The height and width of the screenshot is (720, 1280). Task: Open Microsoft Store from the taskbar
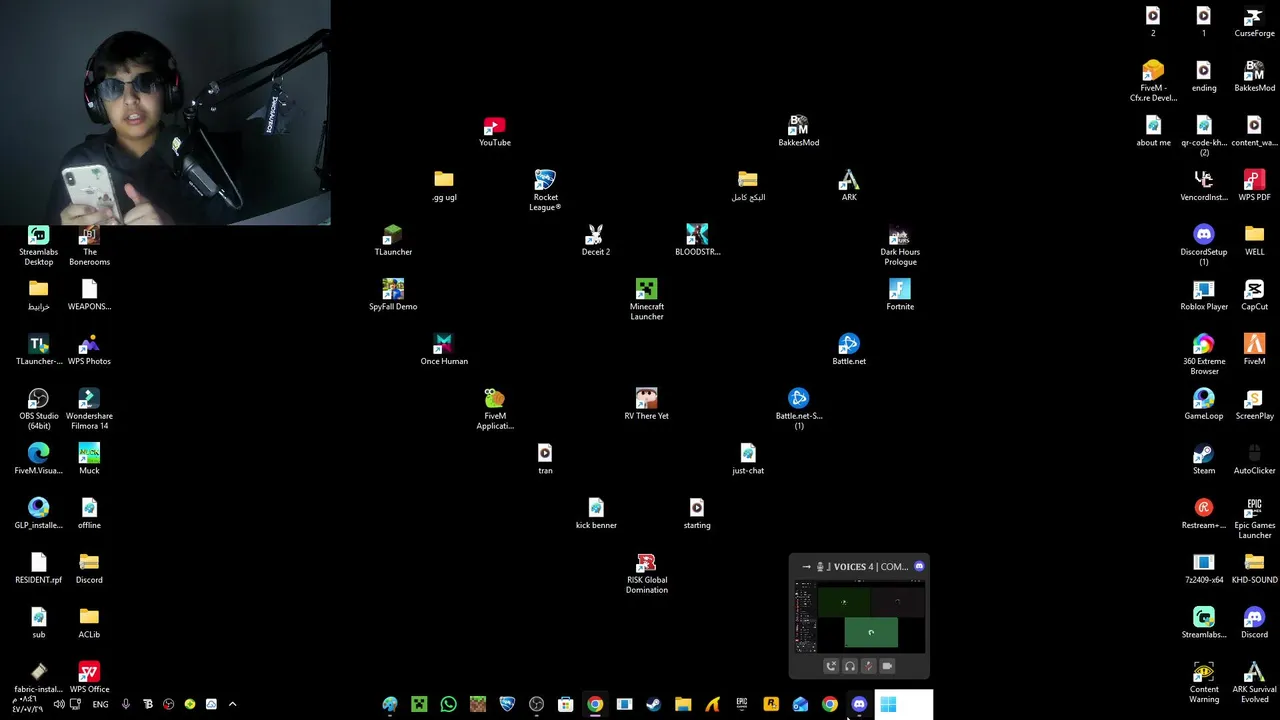pyautogui.click(x=565, y=704)
